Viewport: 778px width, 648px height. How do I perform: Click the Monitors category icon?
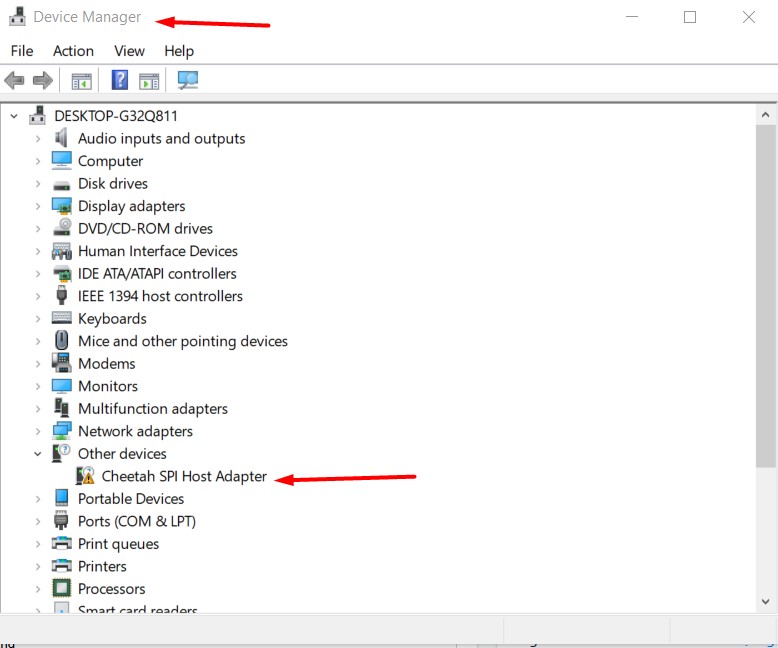tap(62, 386)
